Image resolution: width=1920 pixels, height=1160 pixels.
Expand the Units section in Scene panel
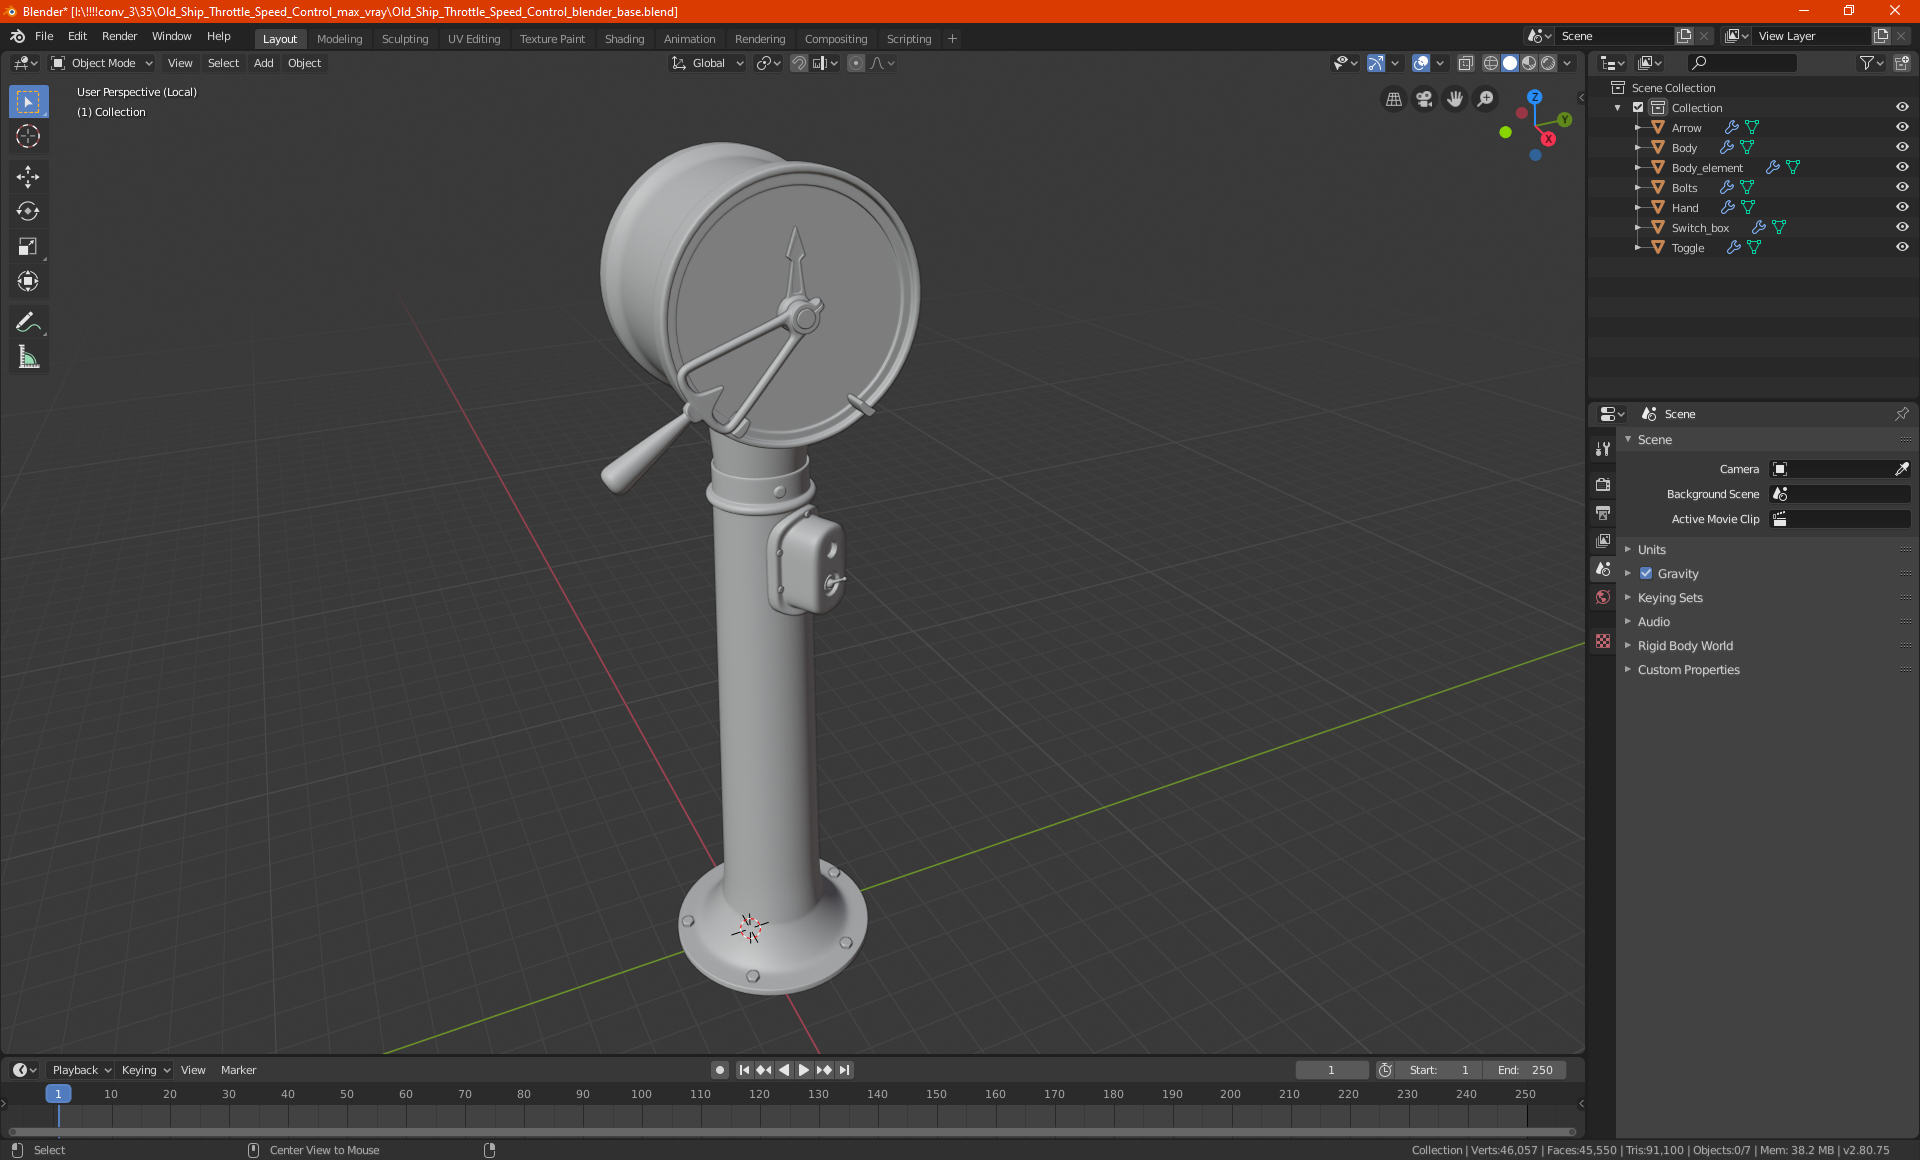pyautogui.click(x=1651, y=548)
